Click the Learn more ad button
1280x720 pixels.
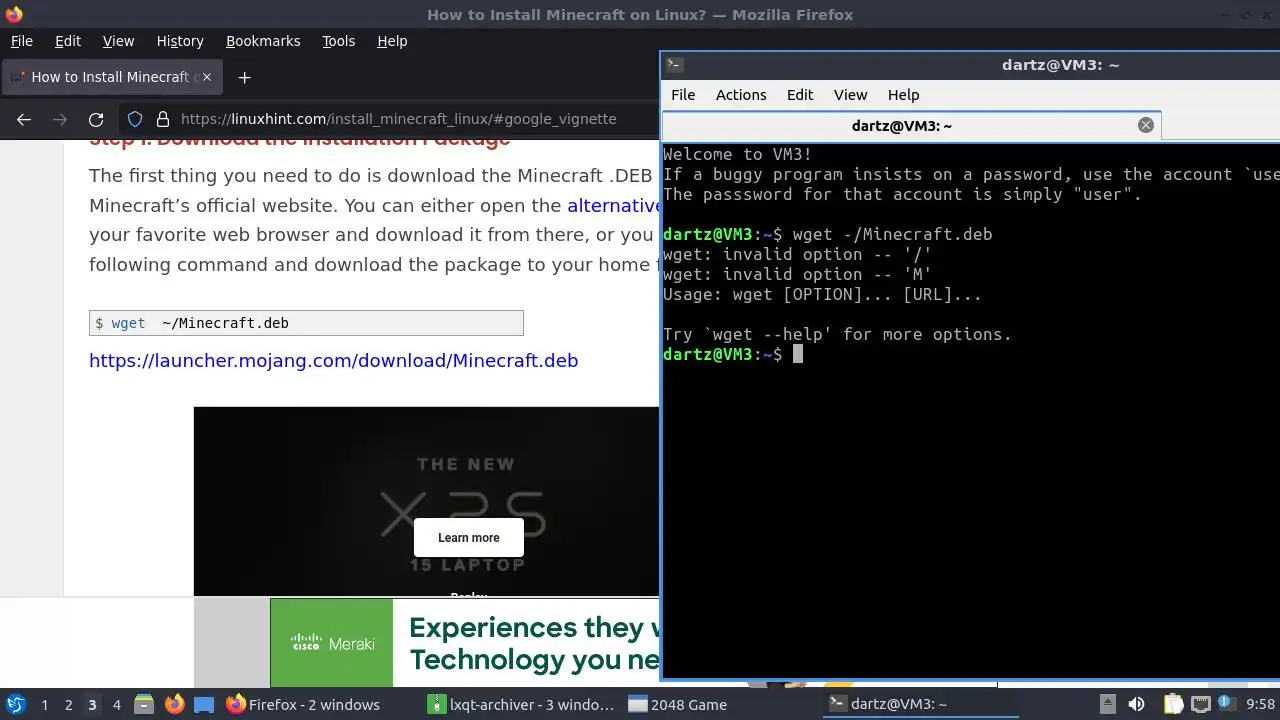[x=469, y=538]
